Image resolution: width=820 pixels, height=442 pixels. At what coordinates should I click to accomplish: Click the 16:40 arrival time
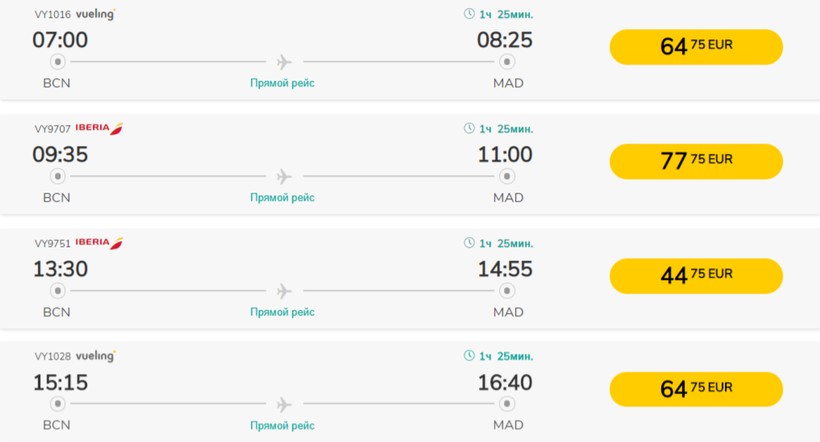tap(505, 383)
